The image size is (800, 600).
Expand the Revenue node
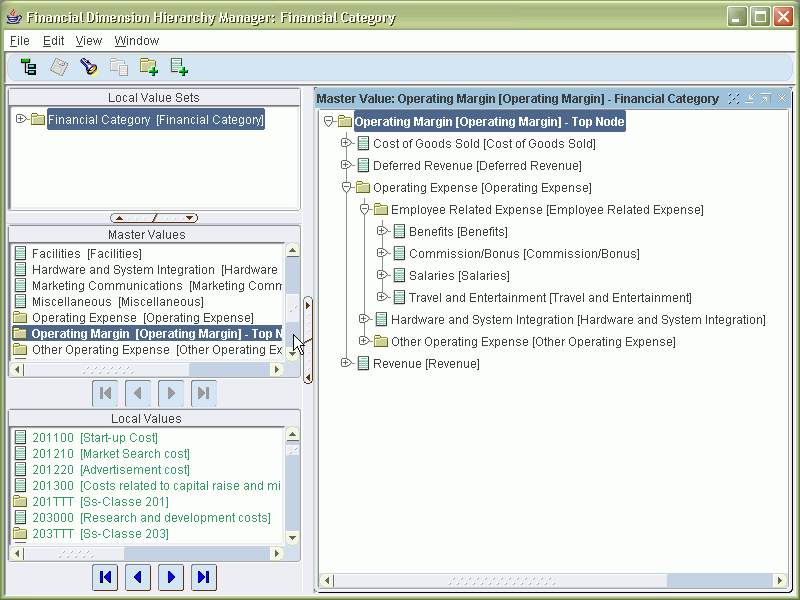pyautogui.click(x=346, y=363)
